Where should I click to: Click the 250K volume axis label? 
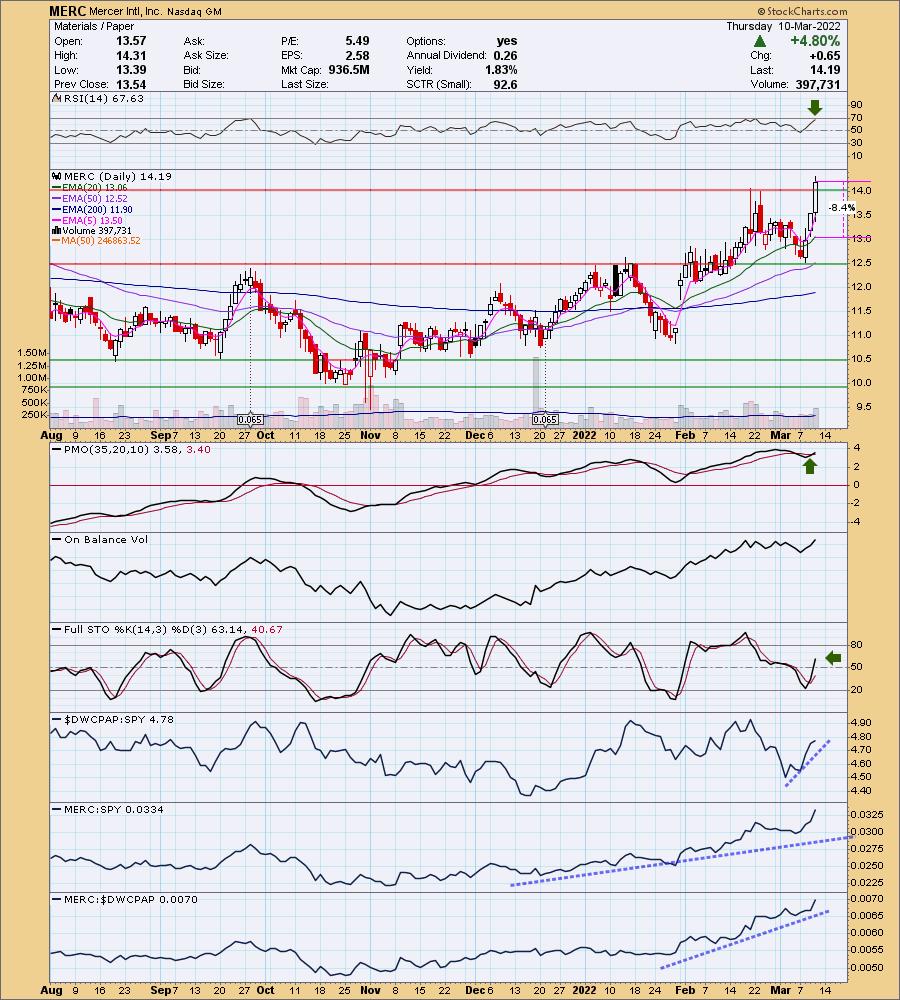pos(36,415)
